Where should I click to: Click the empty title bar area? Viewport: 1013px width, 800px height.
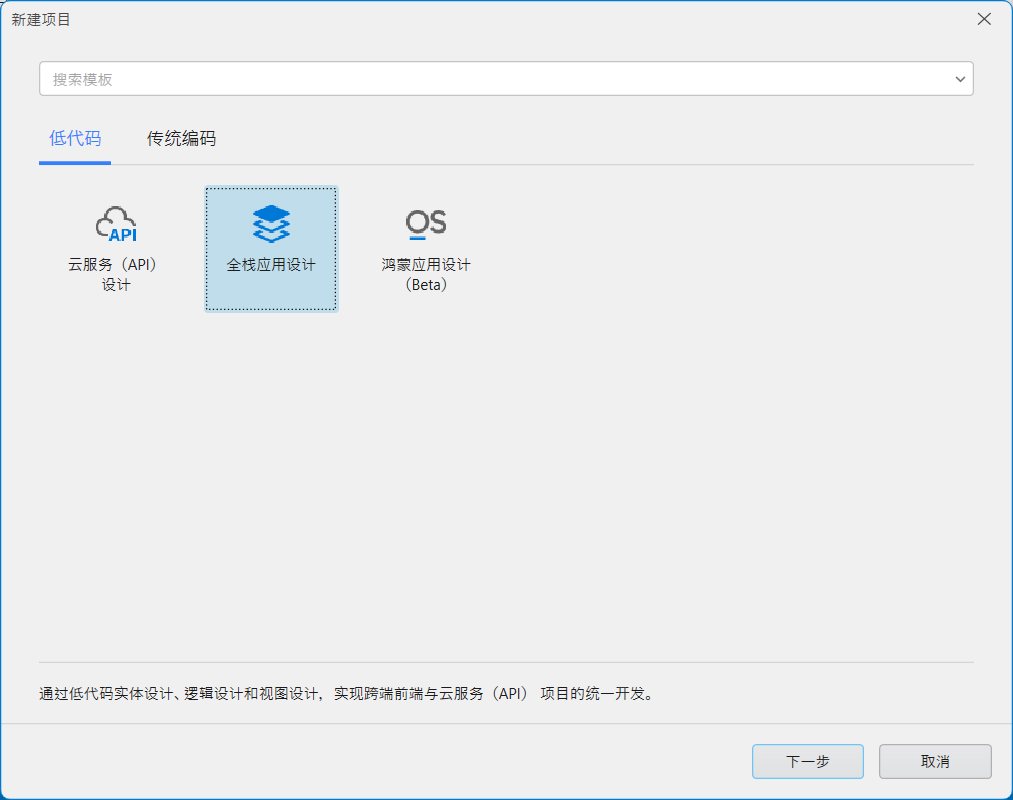[x=500, y=19]
